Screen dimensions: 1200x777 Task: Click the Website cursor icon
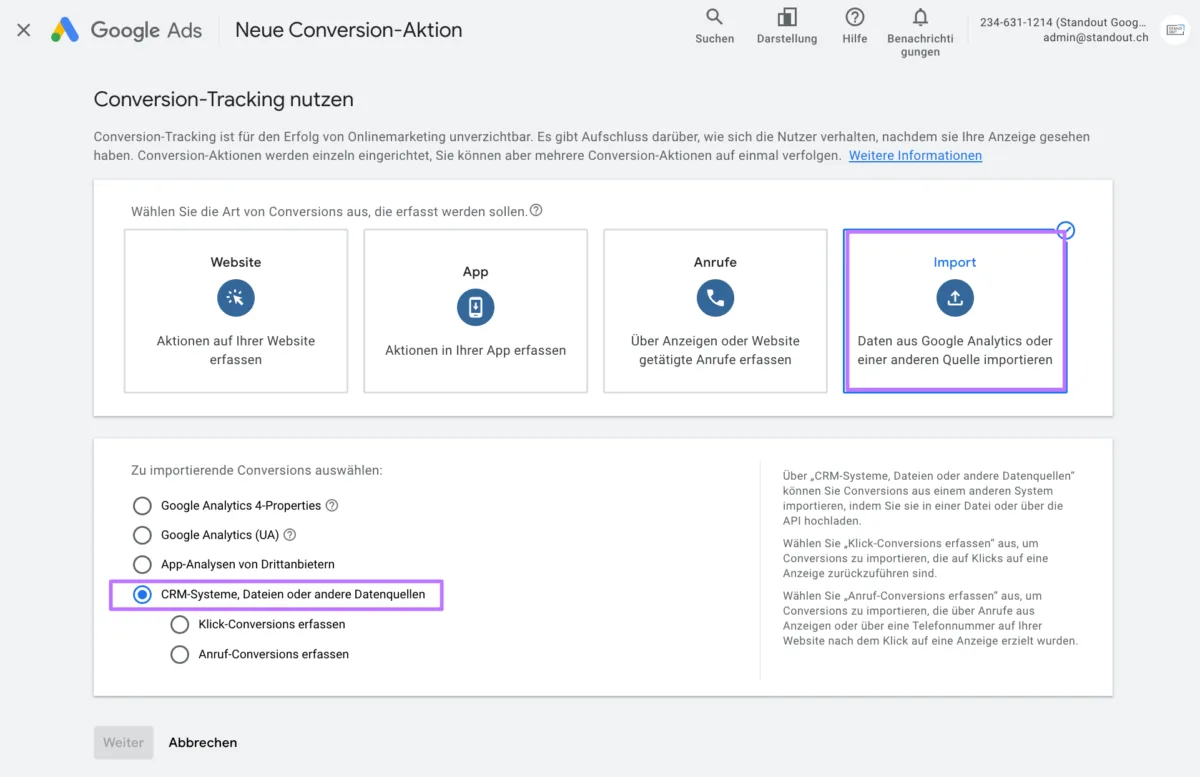pyautogui.click(x=235, y=297)
